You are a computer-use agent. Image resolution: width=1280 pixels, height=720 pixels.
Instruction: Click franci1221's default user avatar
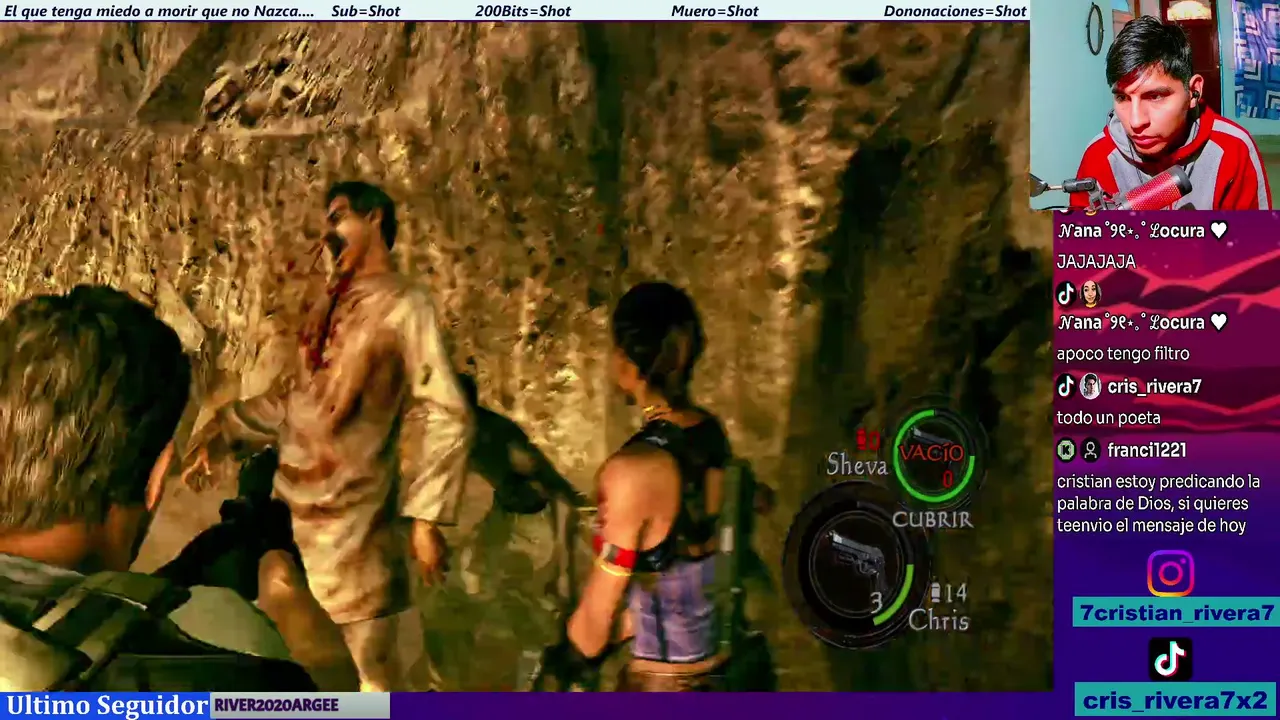(1090, 450)
